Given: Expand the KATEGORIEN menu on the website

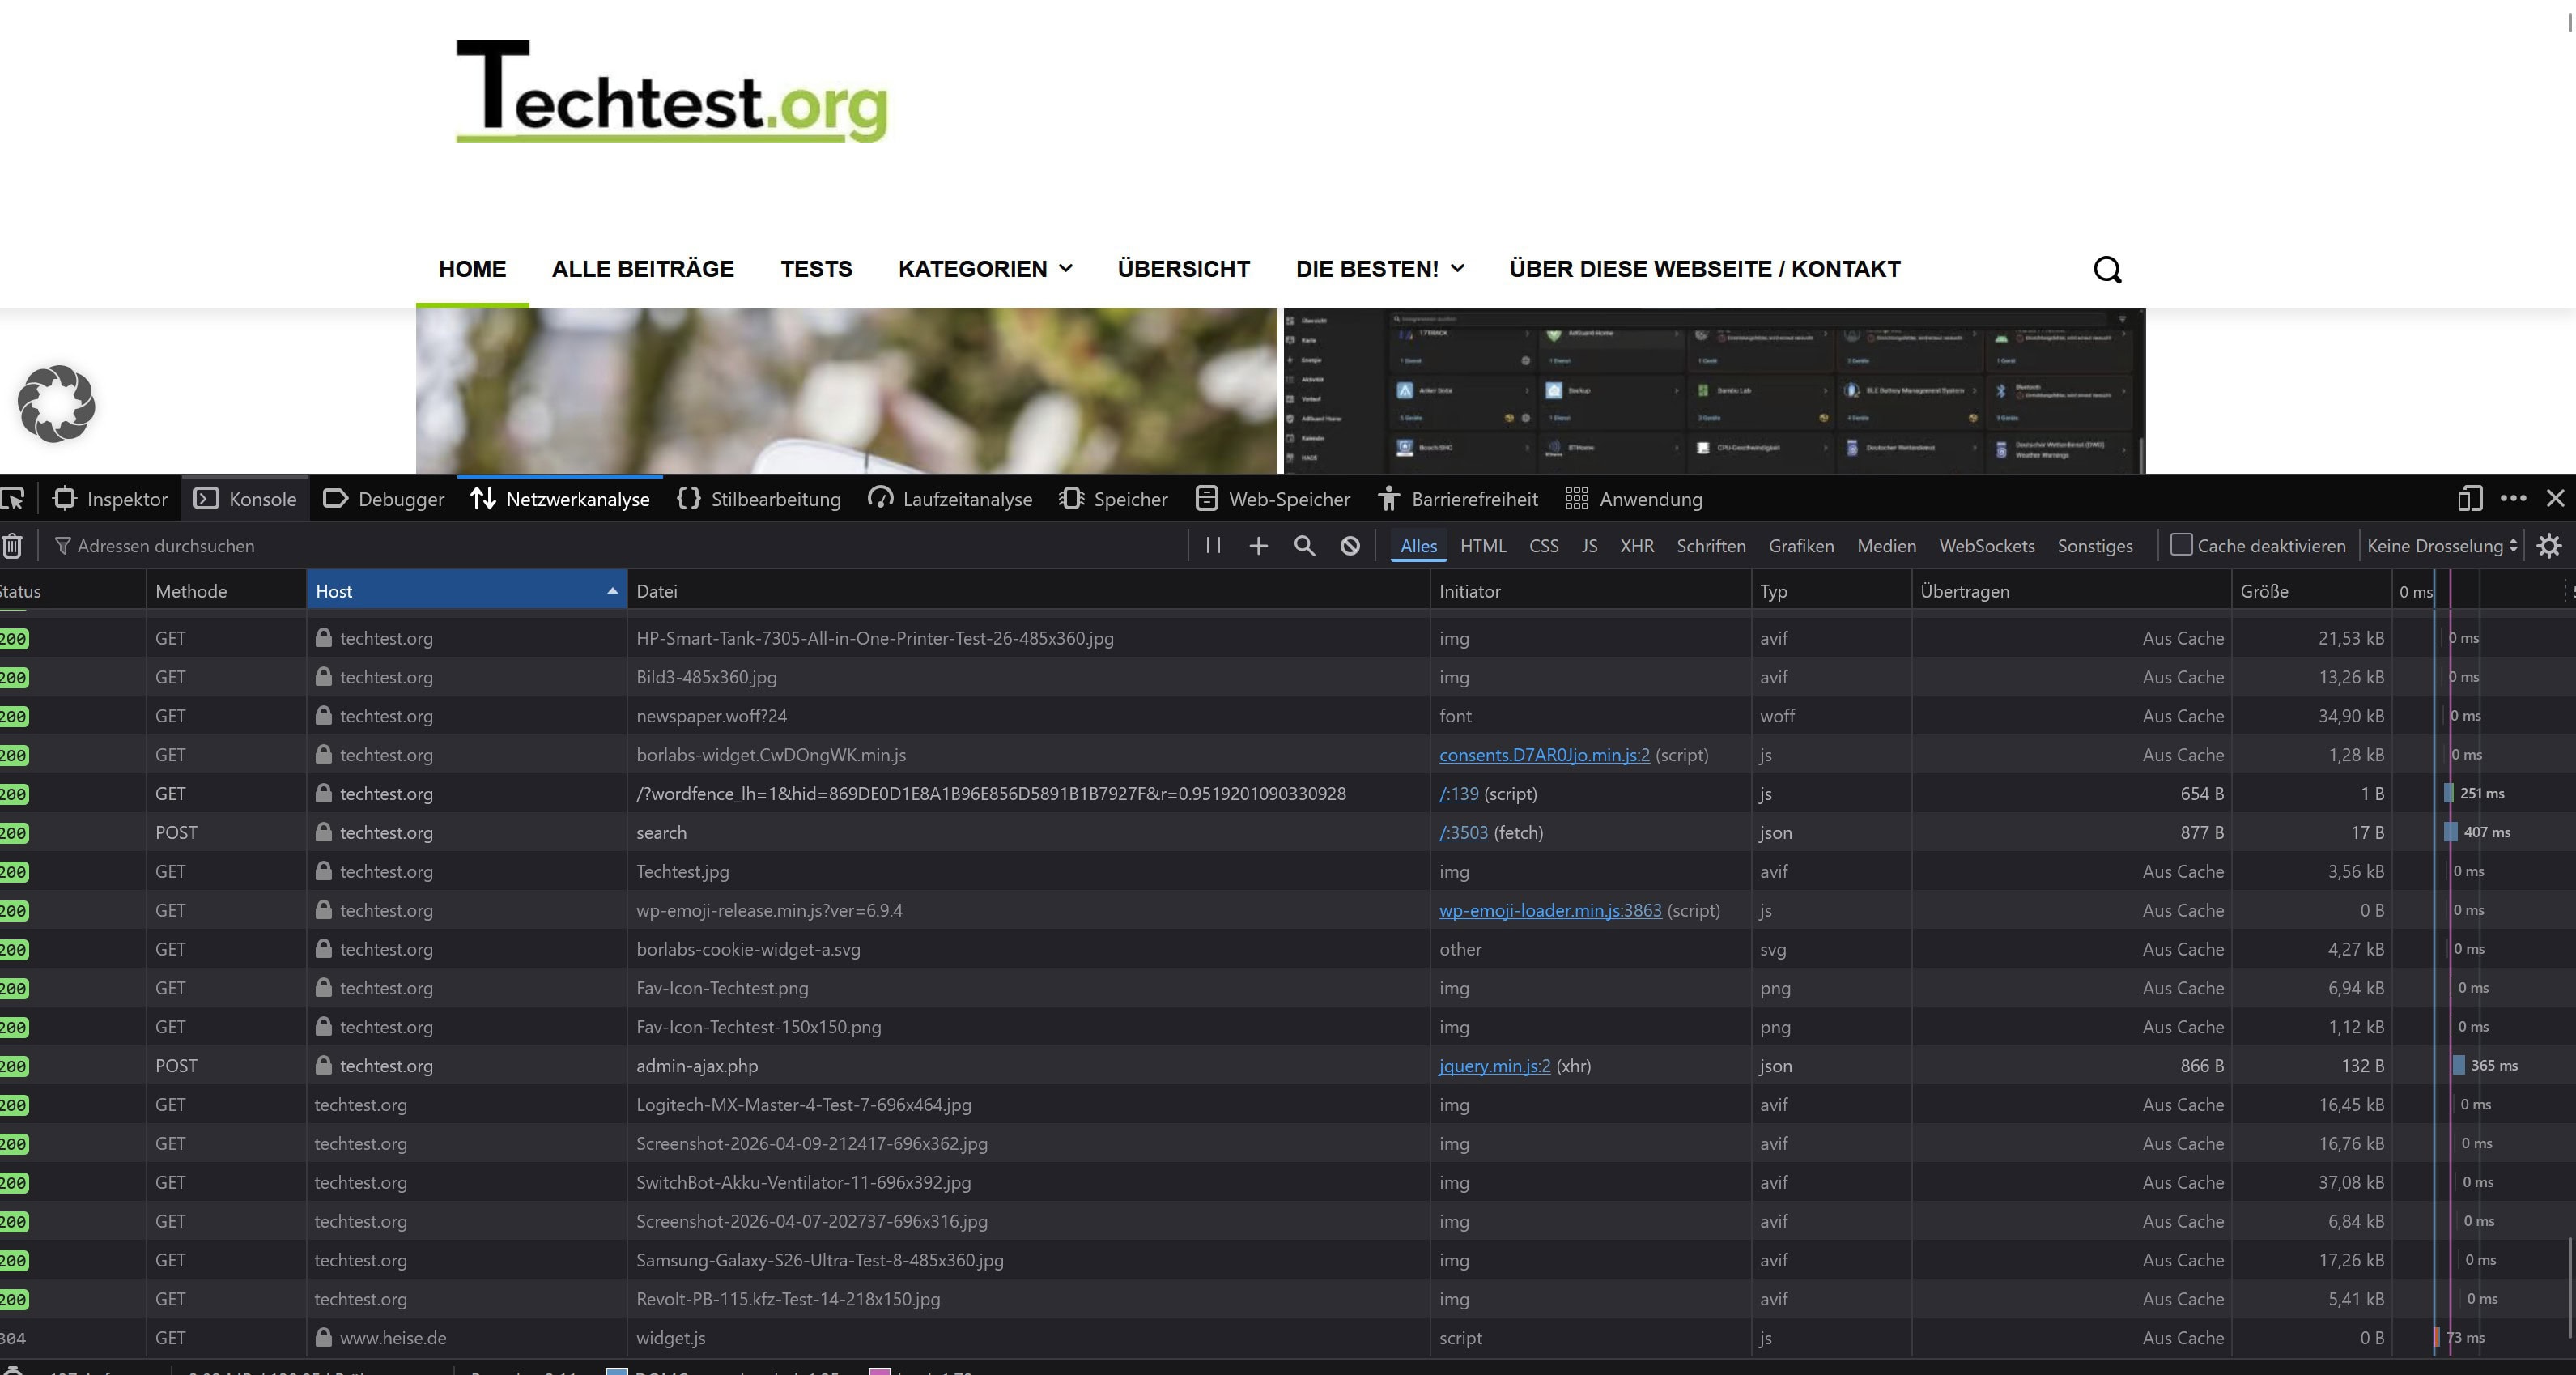Looking at the screenshot, I should pyautogui.click(x=985, y=269).
